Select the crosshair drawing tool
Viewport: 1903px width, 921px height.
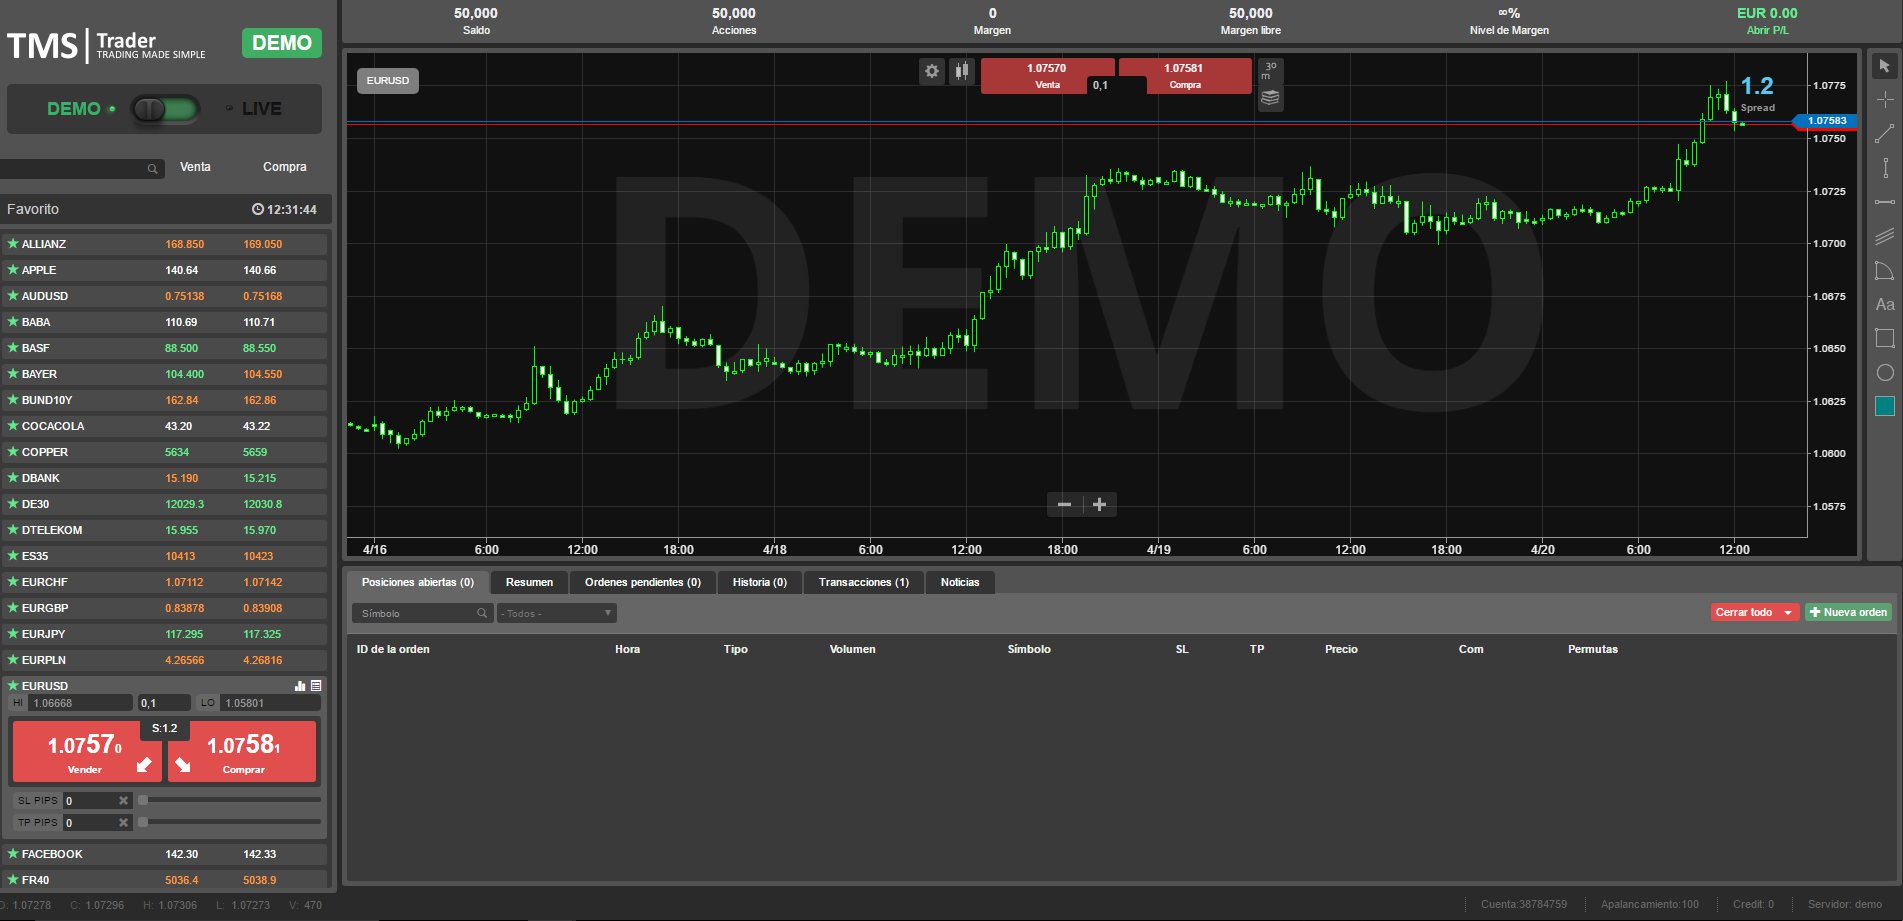click(1884, 100)
